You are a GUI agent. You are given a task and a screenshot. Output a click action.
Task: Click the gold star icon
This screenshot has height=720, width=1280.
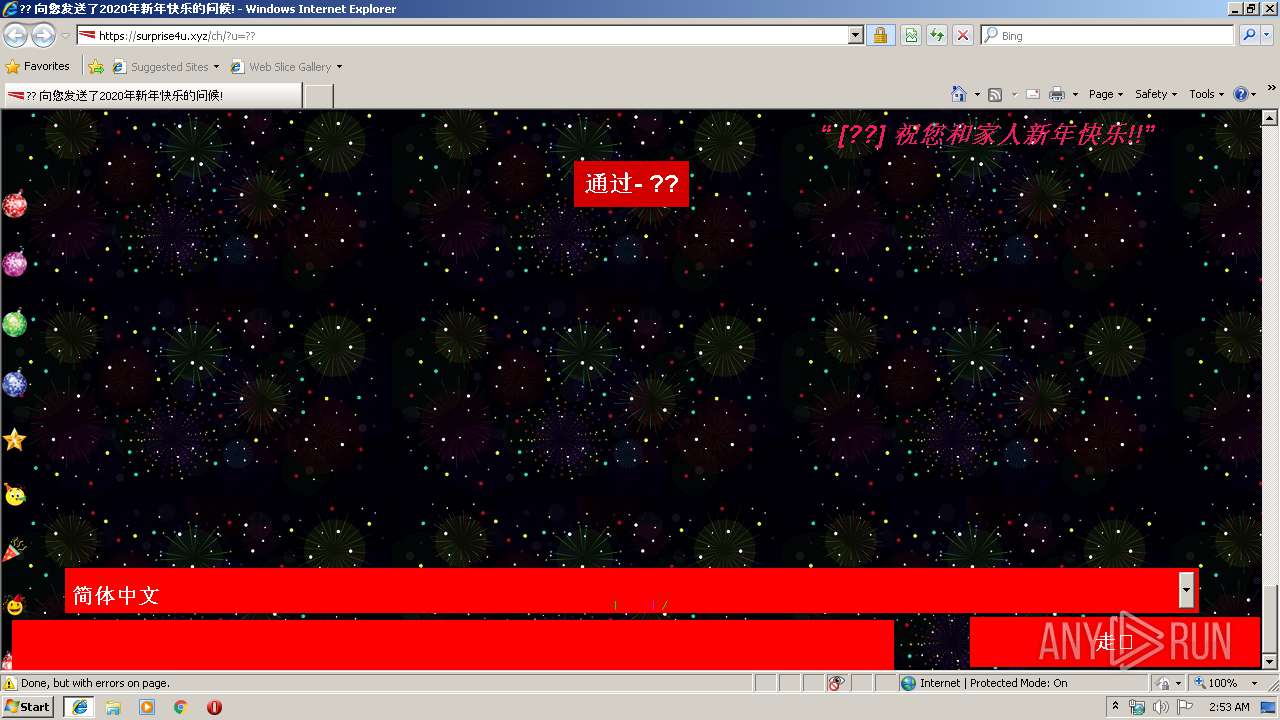pyautogui.click(x=14, y=439)
